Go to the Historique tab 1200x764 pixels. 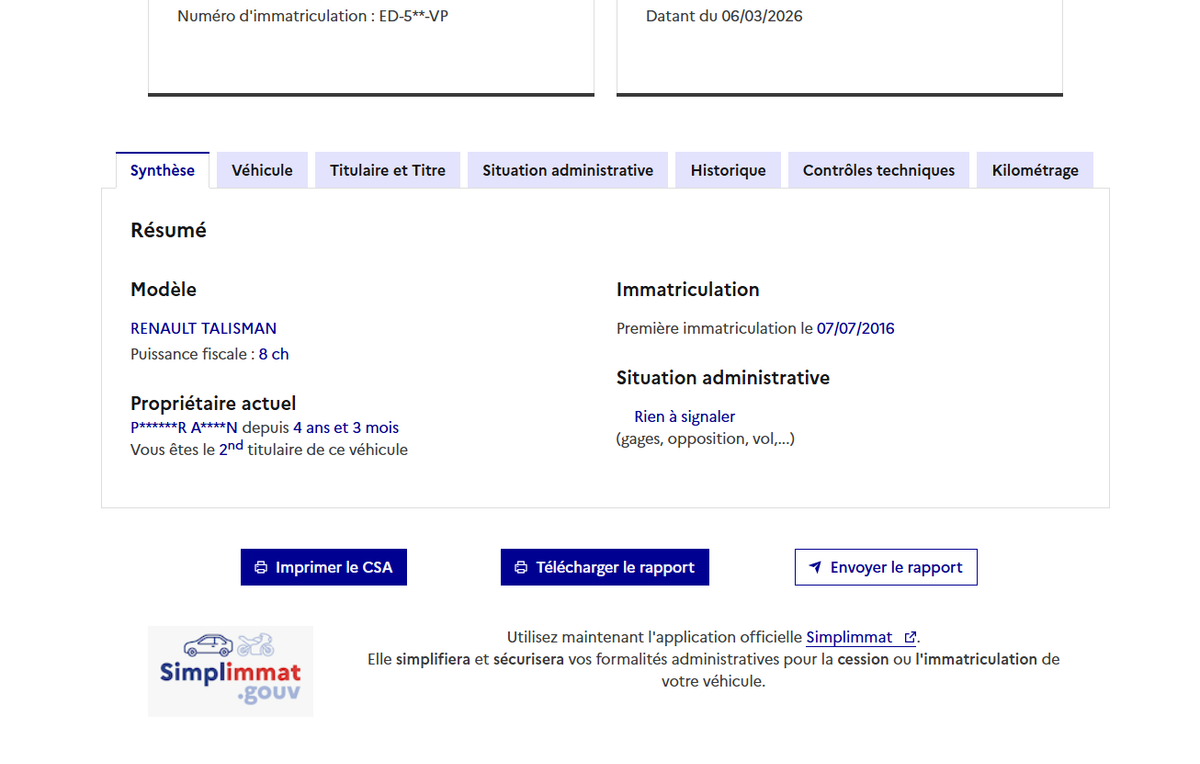click(728, 170)
